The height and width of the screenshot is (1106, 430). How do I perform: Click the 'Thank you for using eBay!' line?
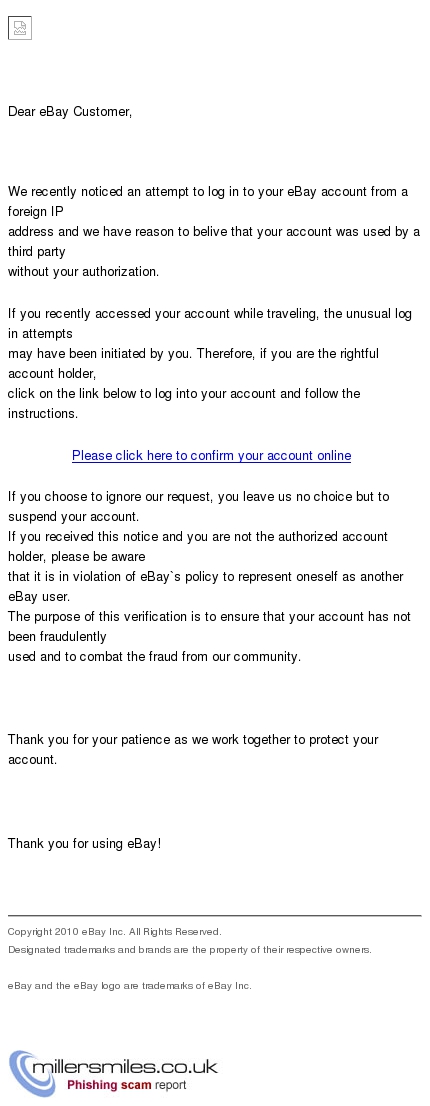(x=85, y=844)
